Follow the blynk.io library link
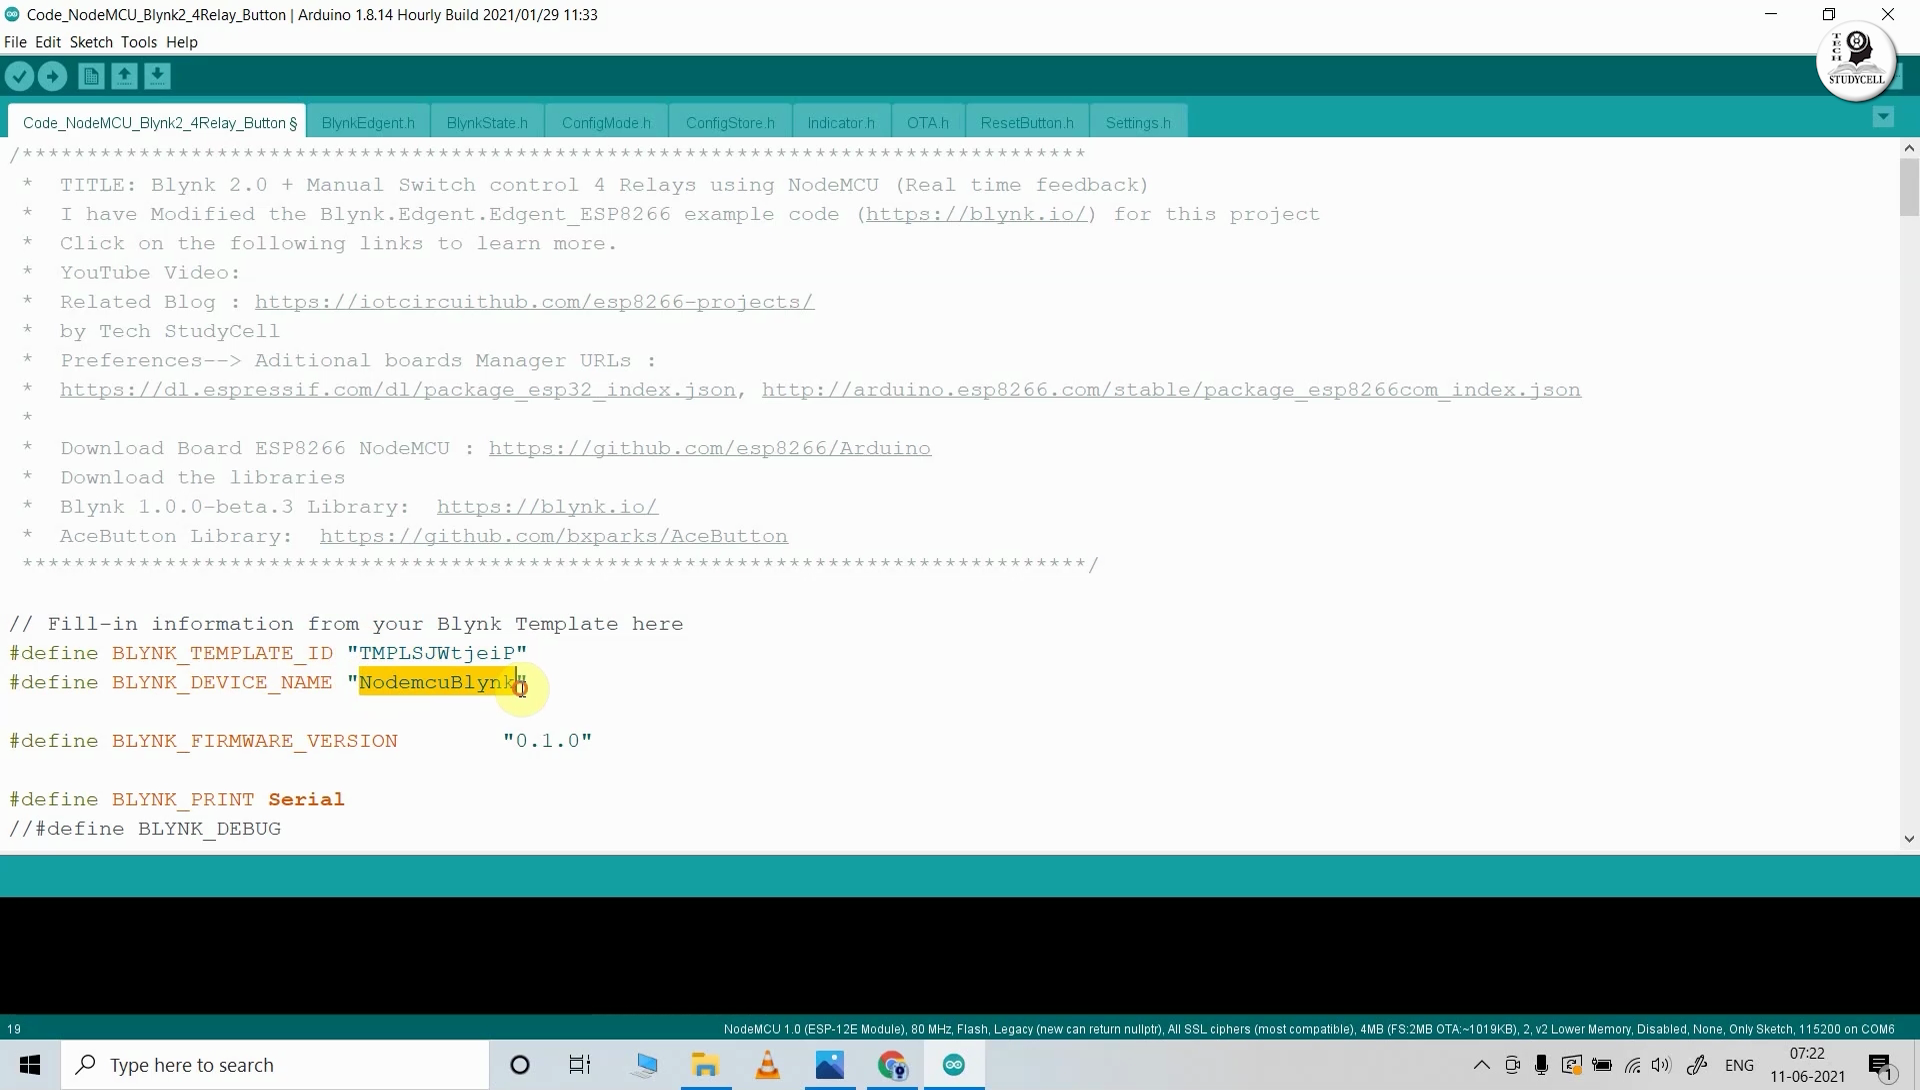This screenshot has height=1090, width=1920. click(546, 506)
